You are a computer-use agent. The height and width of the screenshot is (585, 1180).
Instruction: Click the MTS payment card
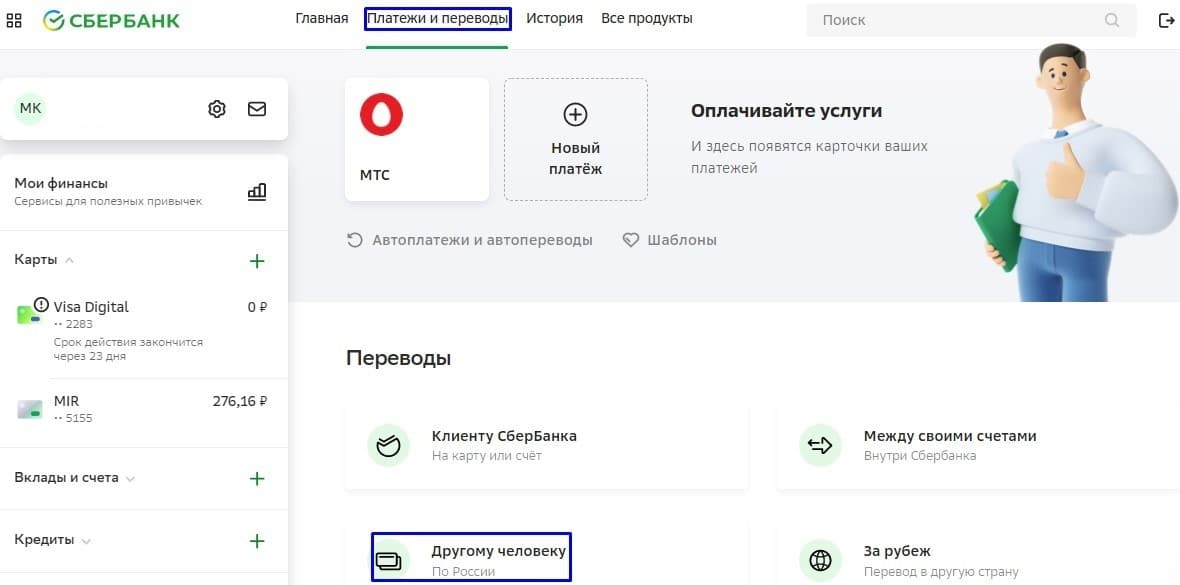416,139
